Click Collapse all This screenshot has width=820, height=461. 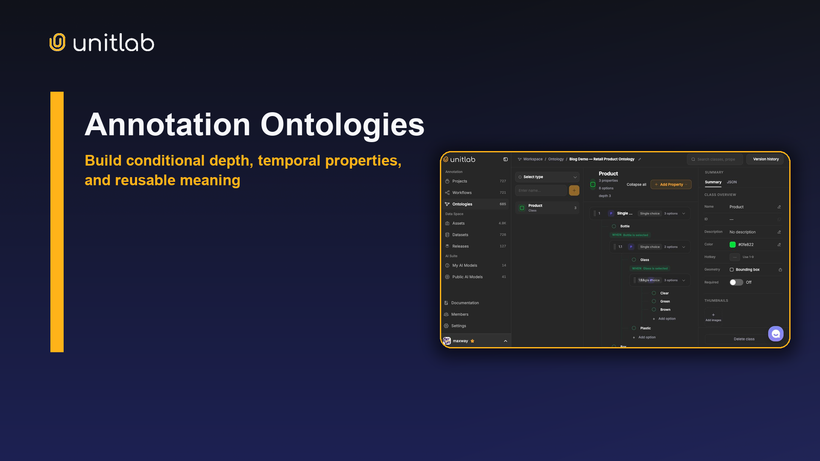636,185
